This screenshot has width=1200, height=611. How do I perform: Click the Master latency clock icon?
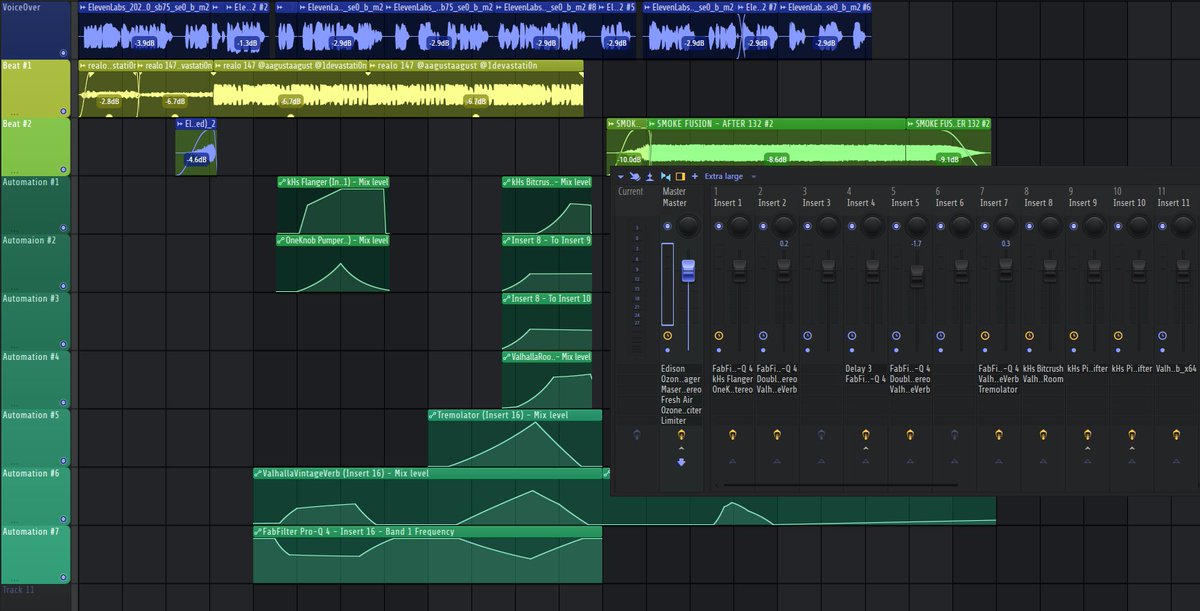coord(667,336)
